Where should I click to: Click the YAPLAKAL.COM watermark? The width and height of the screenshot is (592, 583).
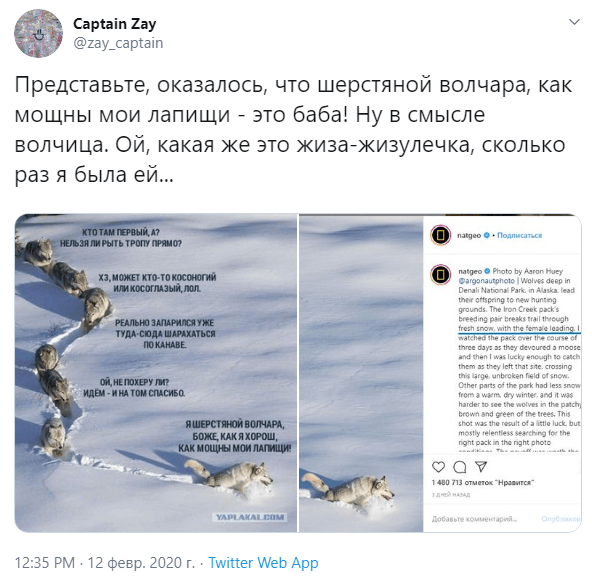tap(250, 517)
